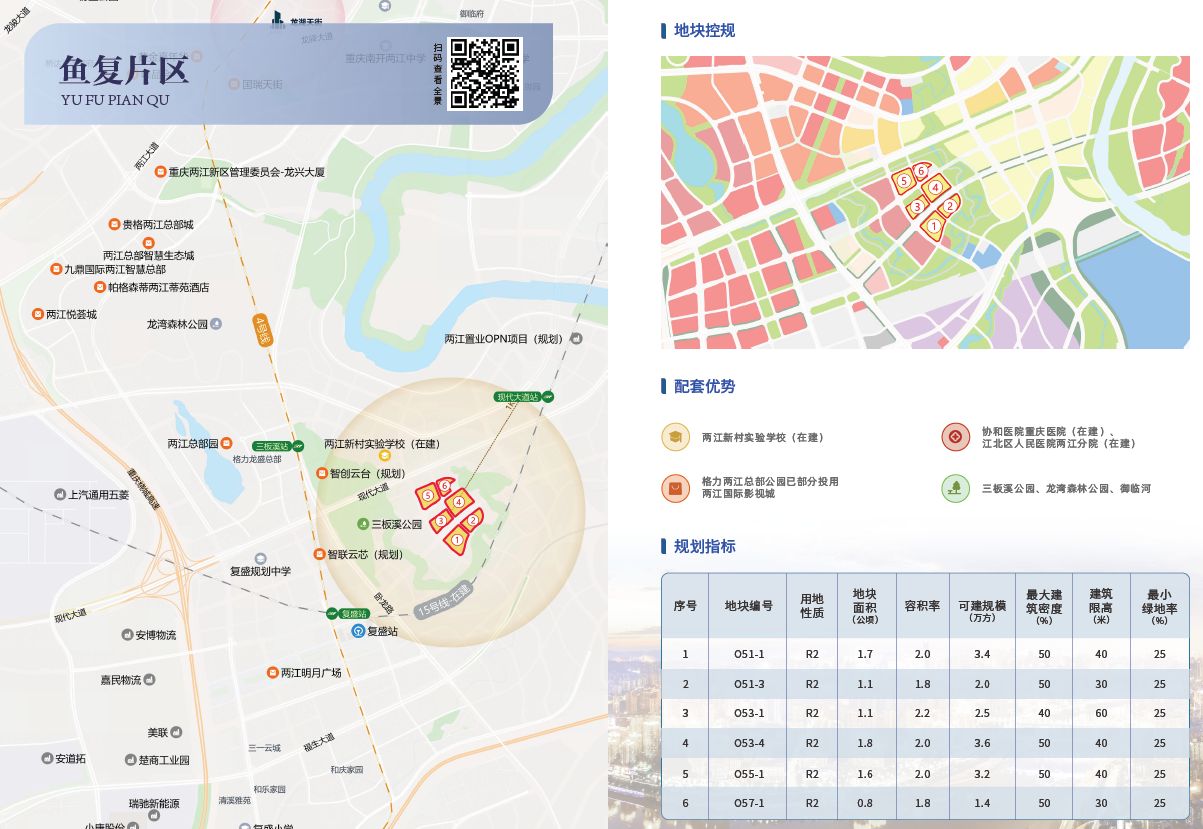Click the blue 复盛站 railway station icon
Image resolution: width=1203 pixels, height=829 pixels.
click(357, 631)
